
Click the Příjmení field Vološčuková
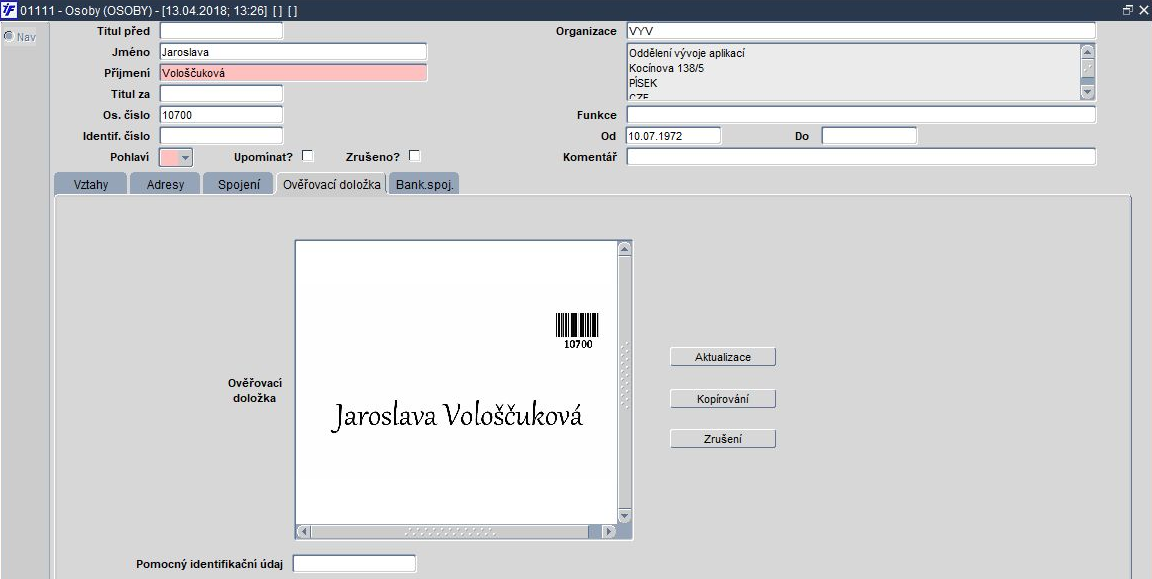pyautogui.click(x=293, y=73)
